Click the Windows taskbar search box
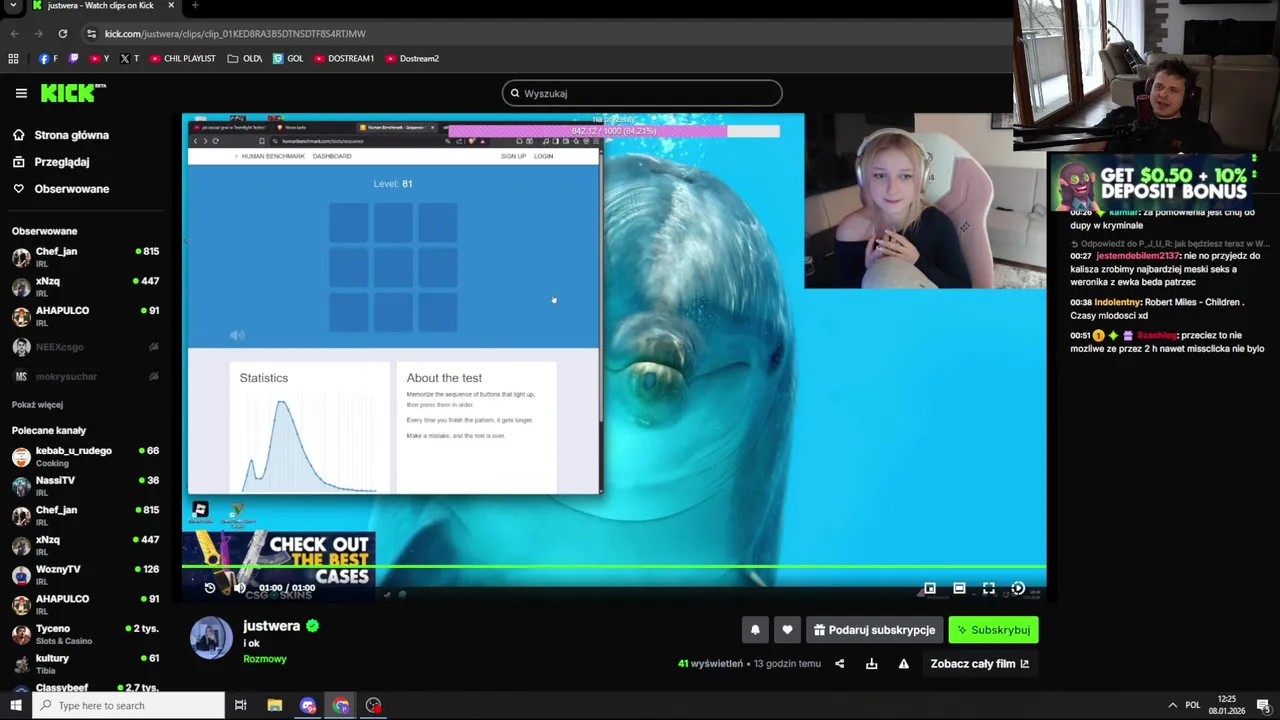1280x720 pixels. click(x=128, y=706)
